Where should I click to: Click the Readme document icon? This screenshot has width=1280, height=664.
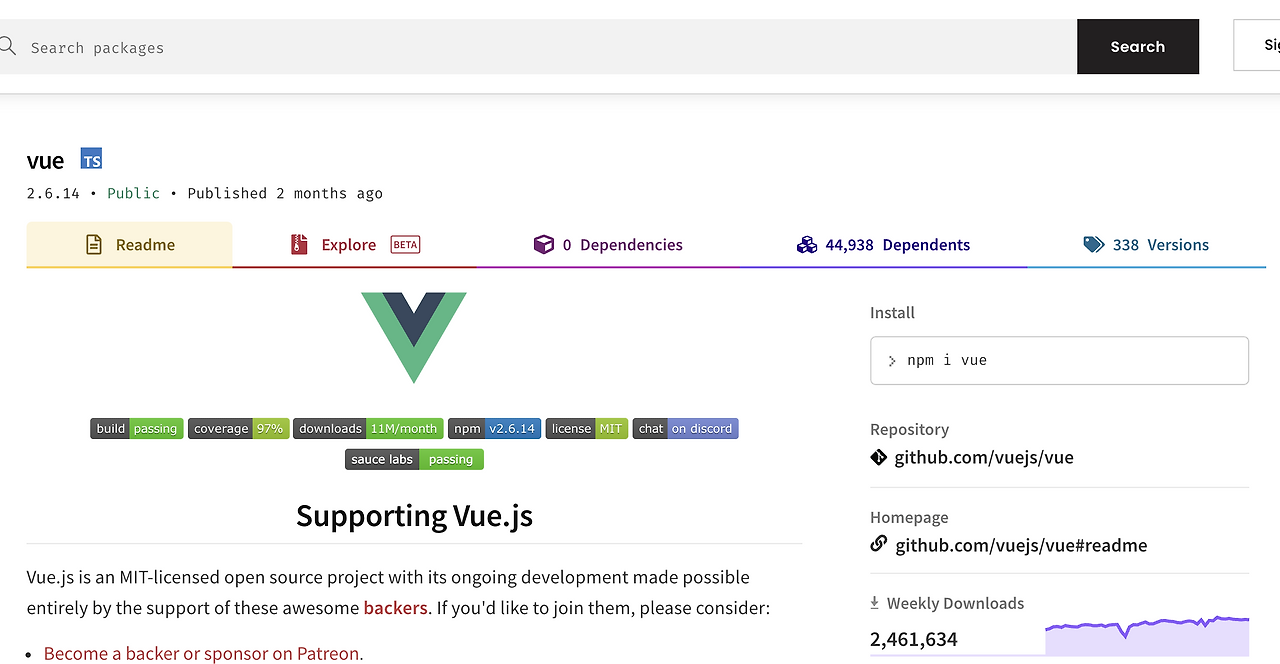coord(94,245)
